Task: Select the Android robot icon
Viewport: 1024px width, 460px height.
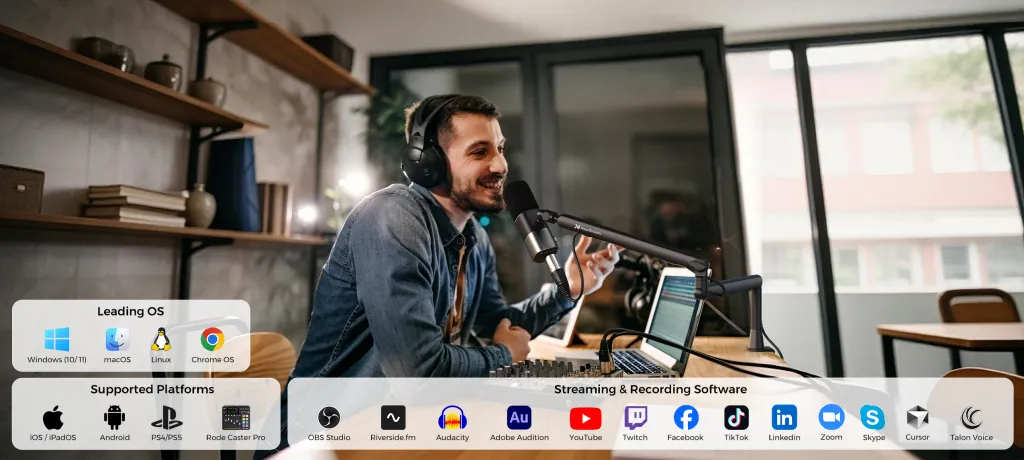Action: (114, 417)
